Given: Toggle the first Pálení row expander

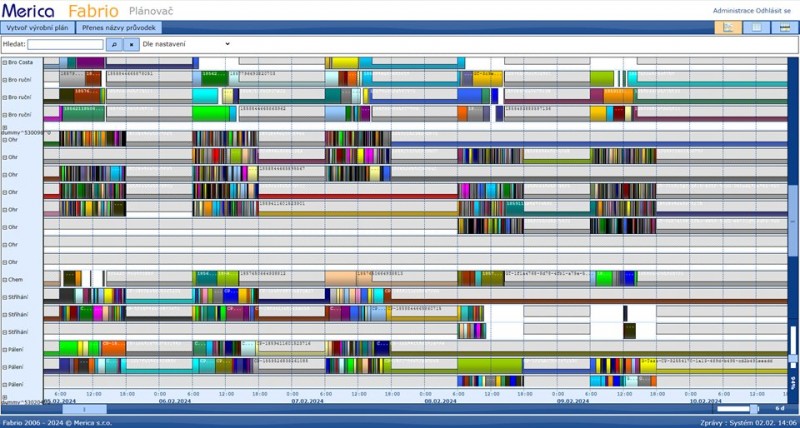Looking at the screenshot, I should 4,349.
